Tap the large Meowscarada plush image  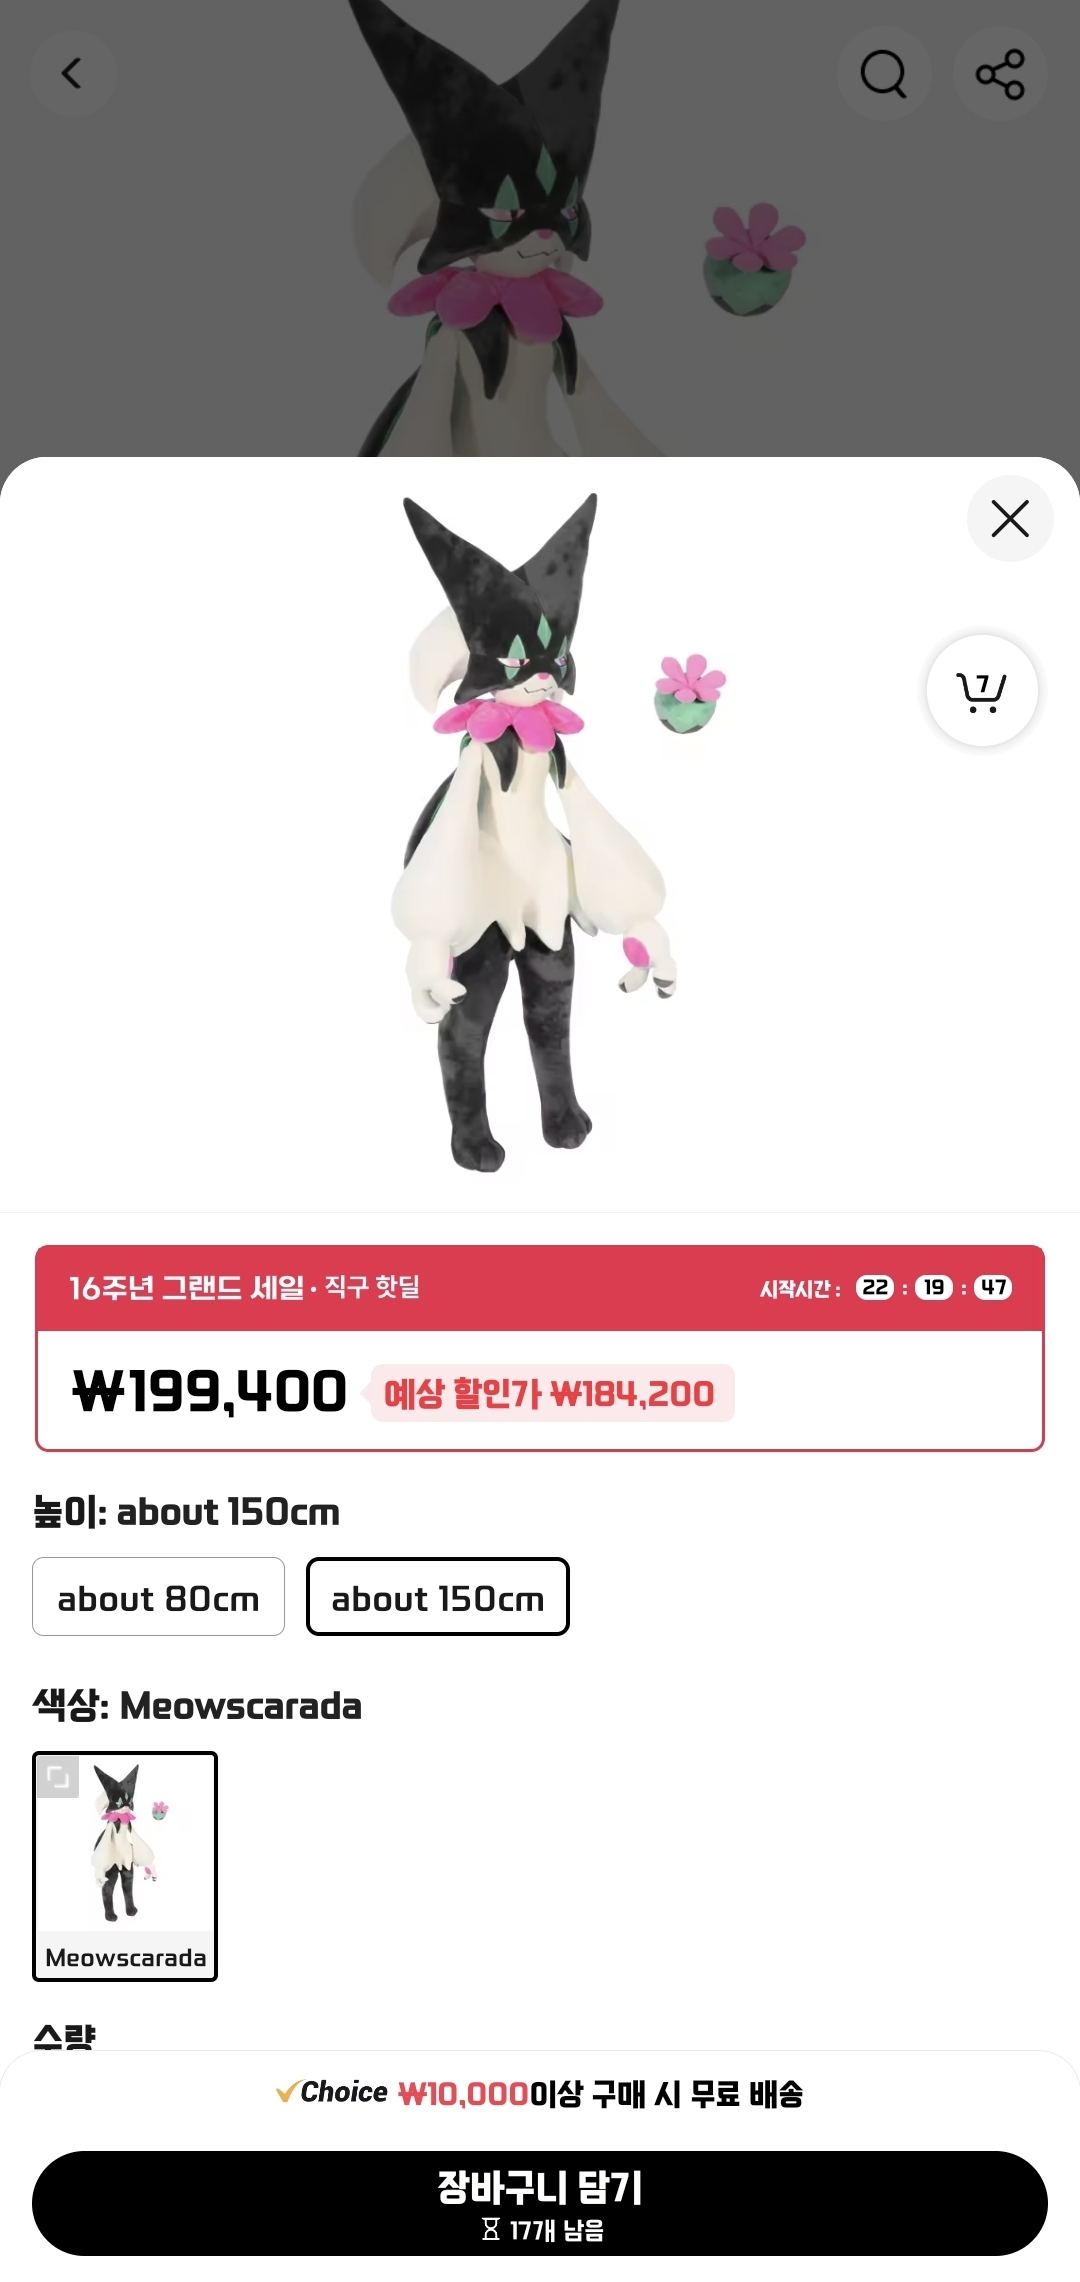540,833
